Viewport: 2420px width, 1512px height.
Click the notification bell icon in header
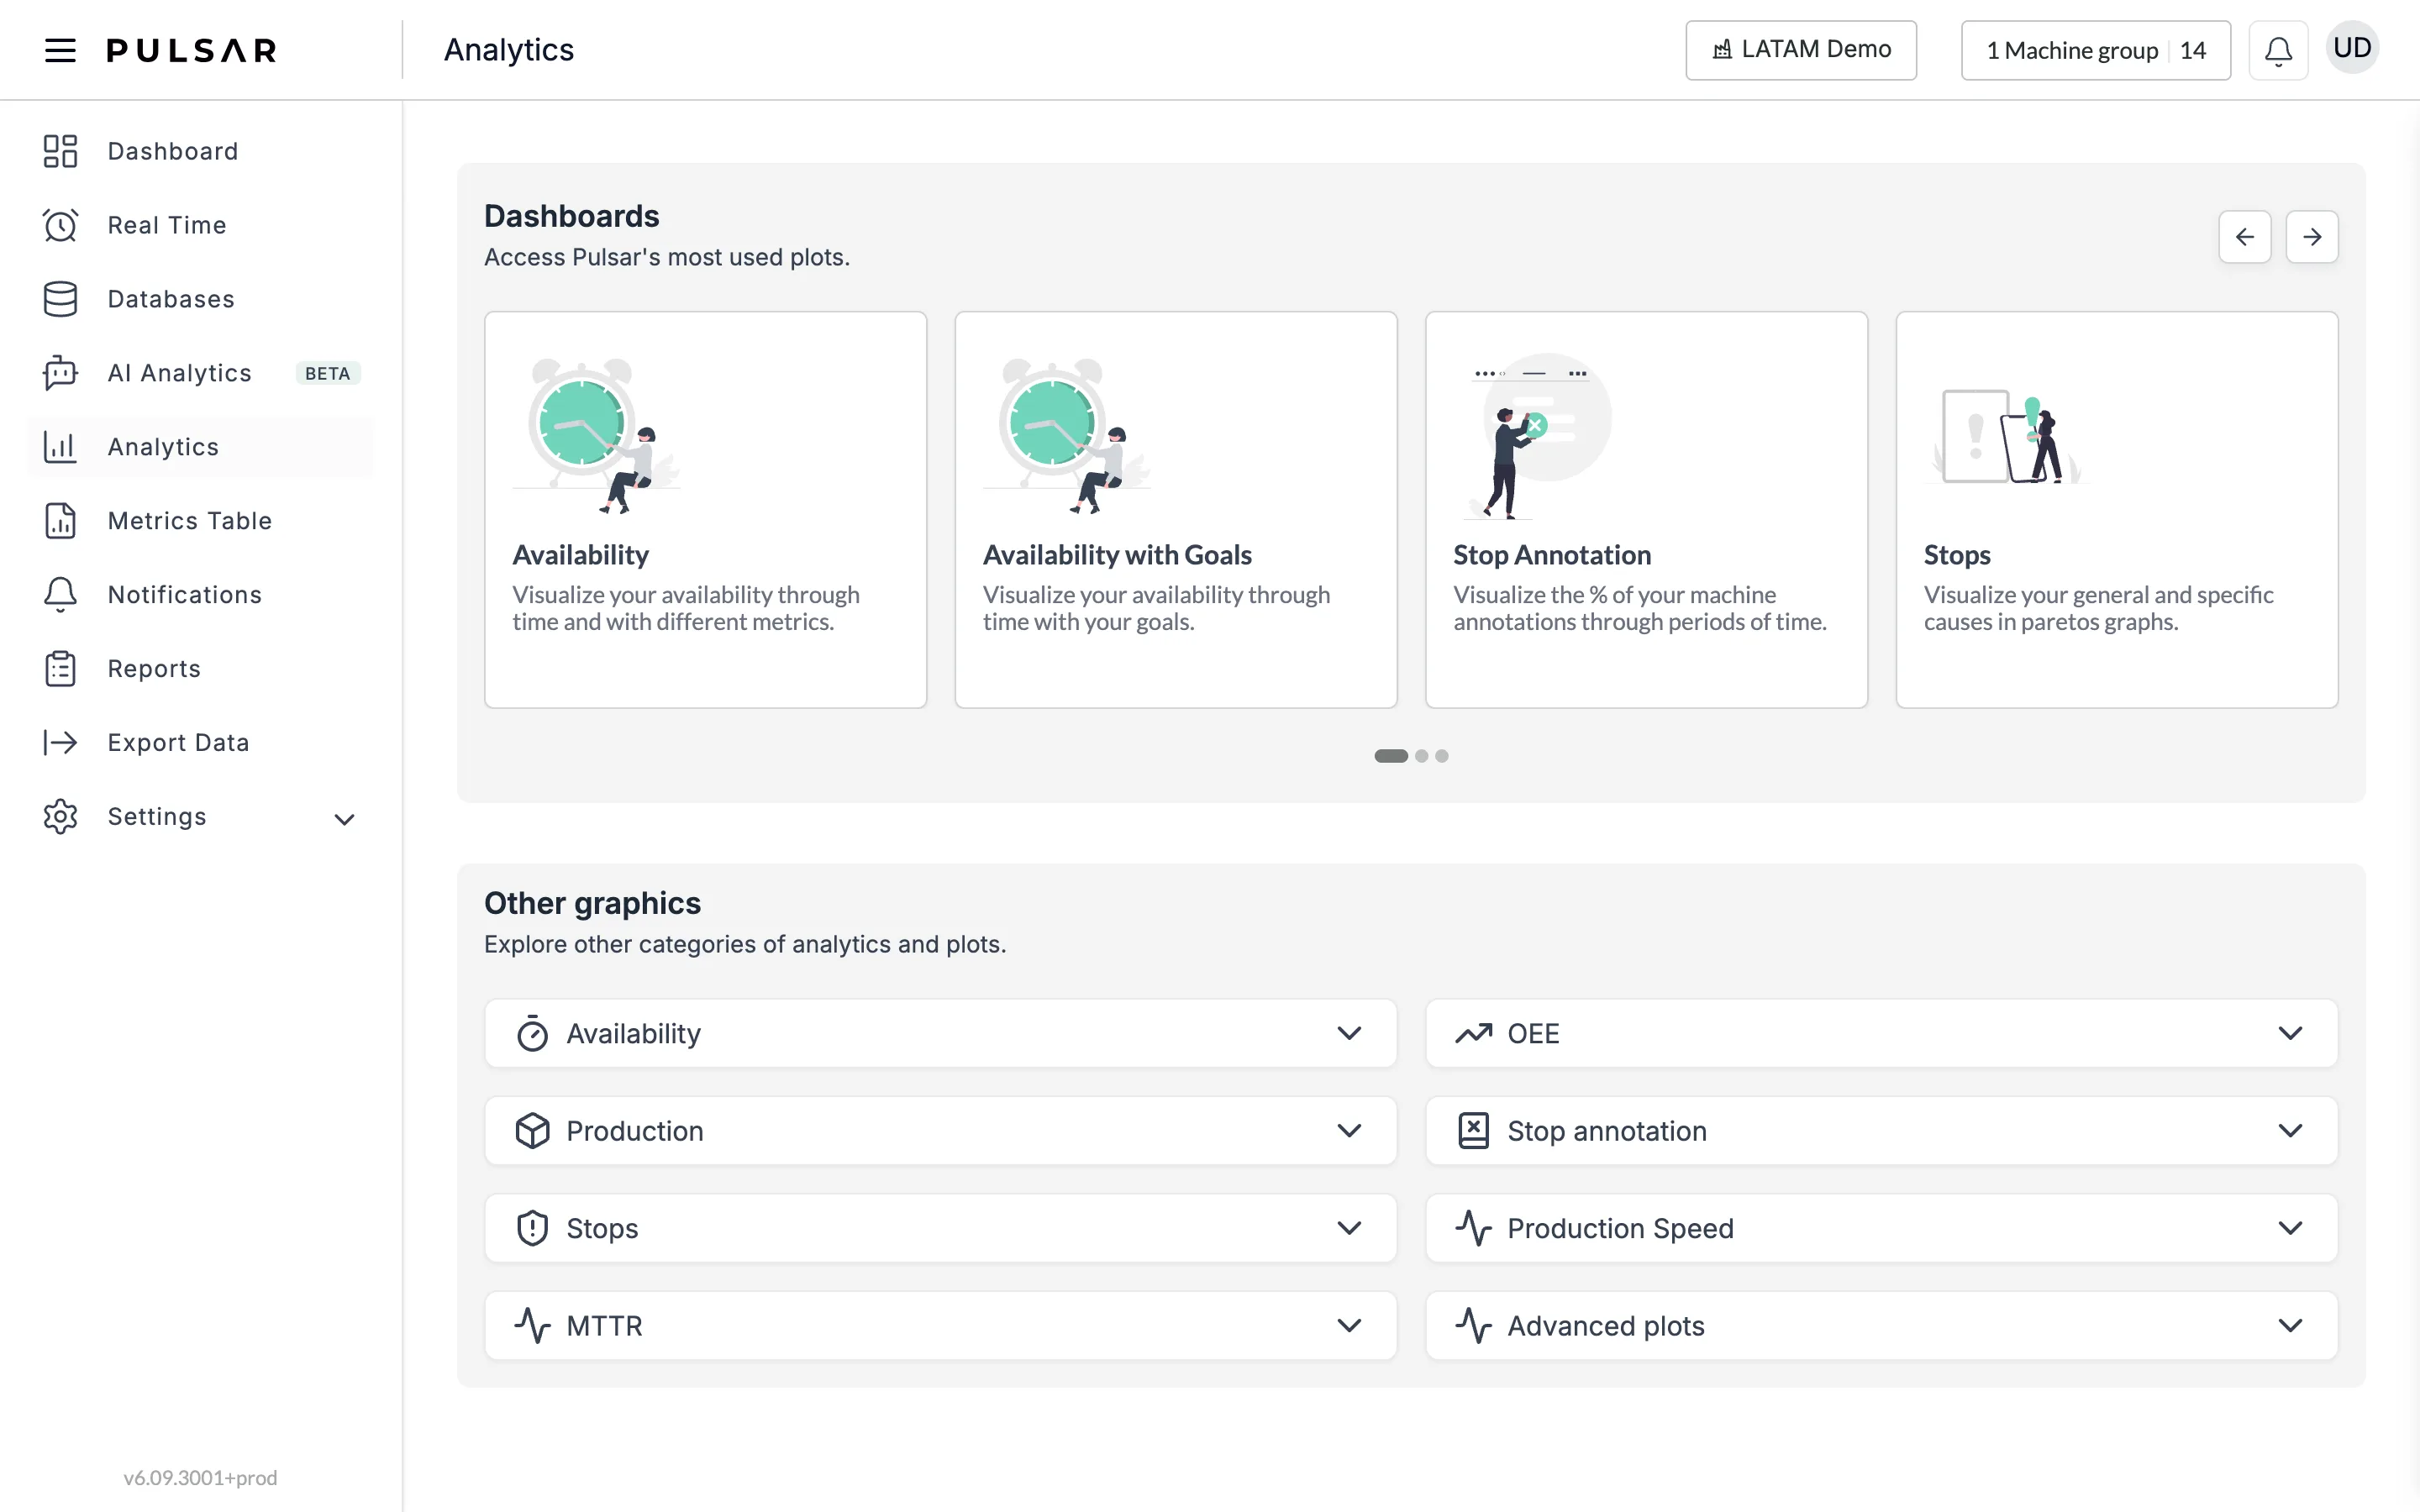tap(2278, 50)
